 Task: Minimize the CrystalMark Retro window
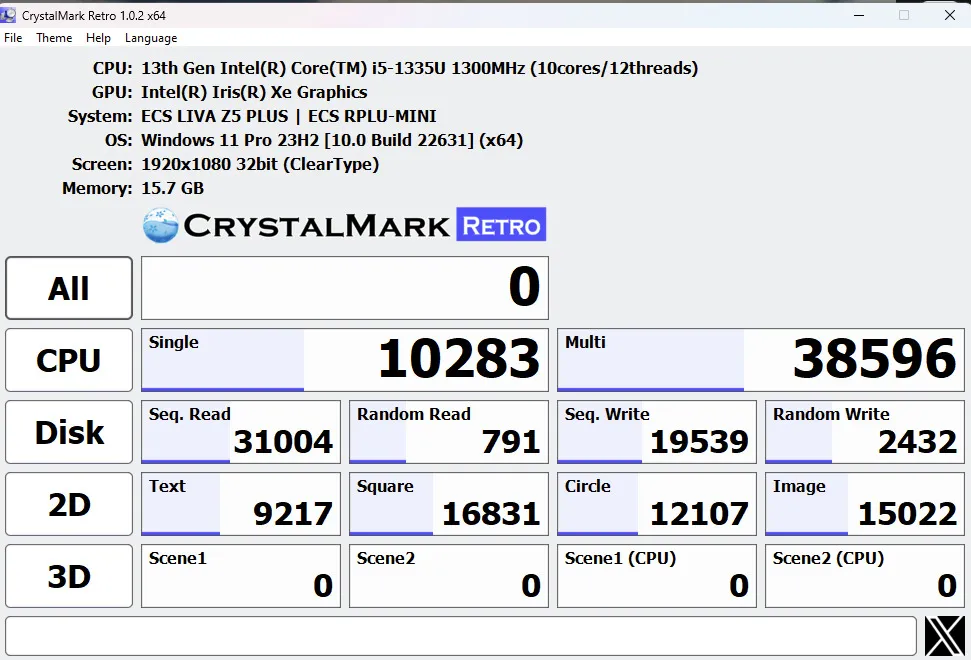pos(859,15)
